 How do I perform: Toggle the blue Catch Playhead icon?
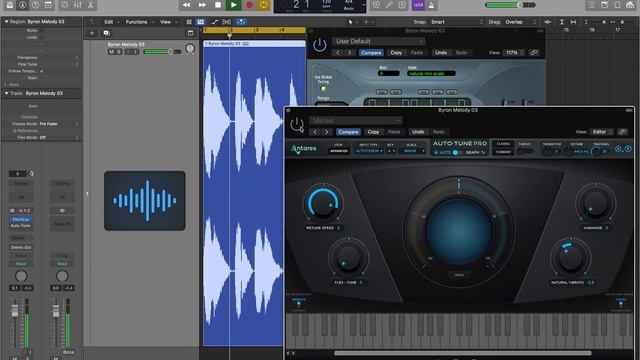(241, 22)
